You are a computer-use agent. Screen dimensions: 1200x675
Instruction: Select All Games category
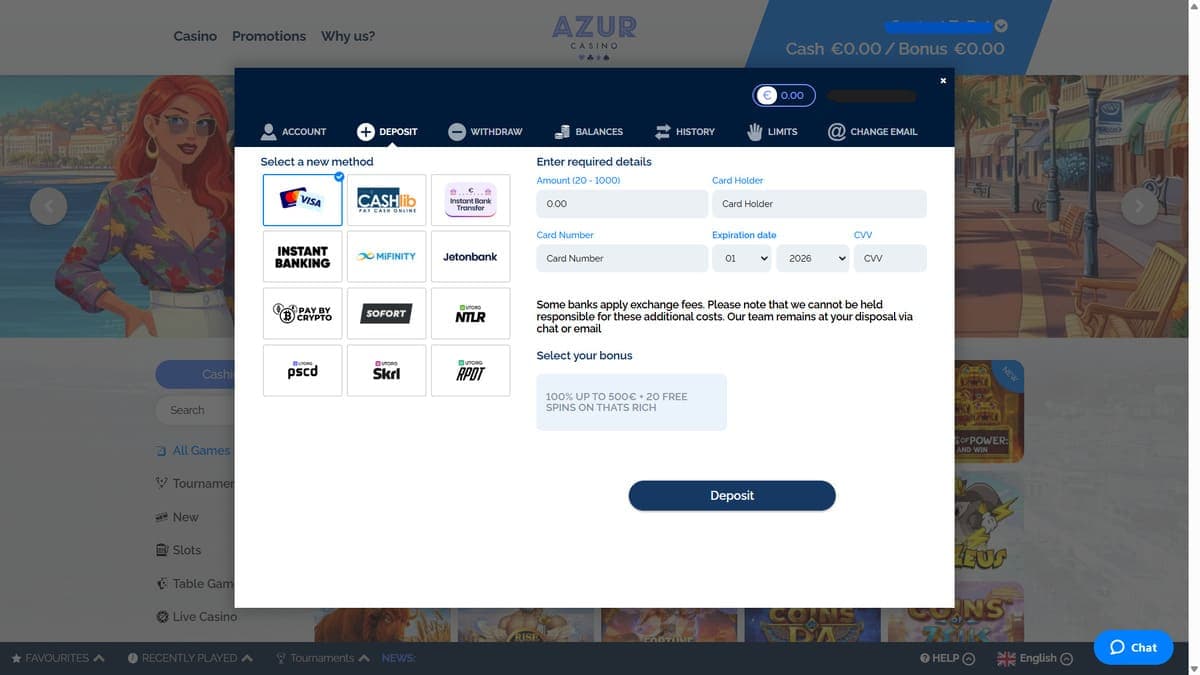coord(194,451)
